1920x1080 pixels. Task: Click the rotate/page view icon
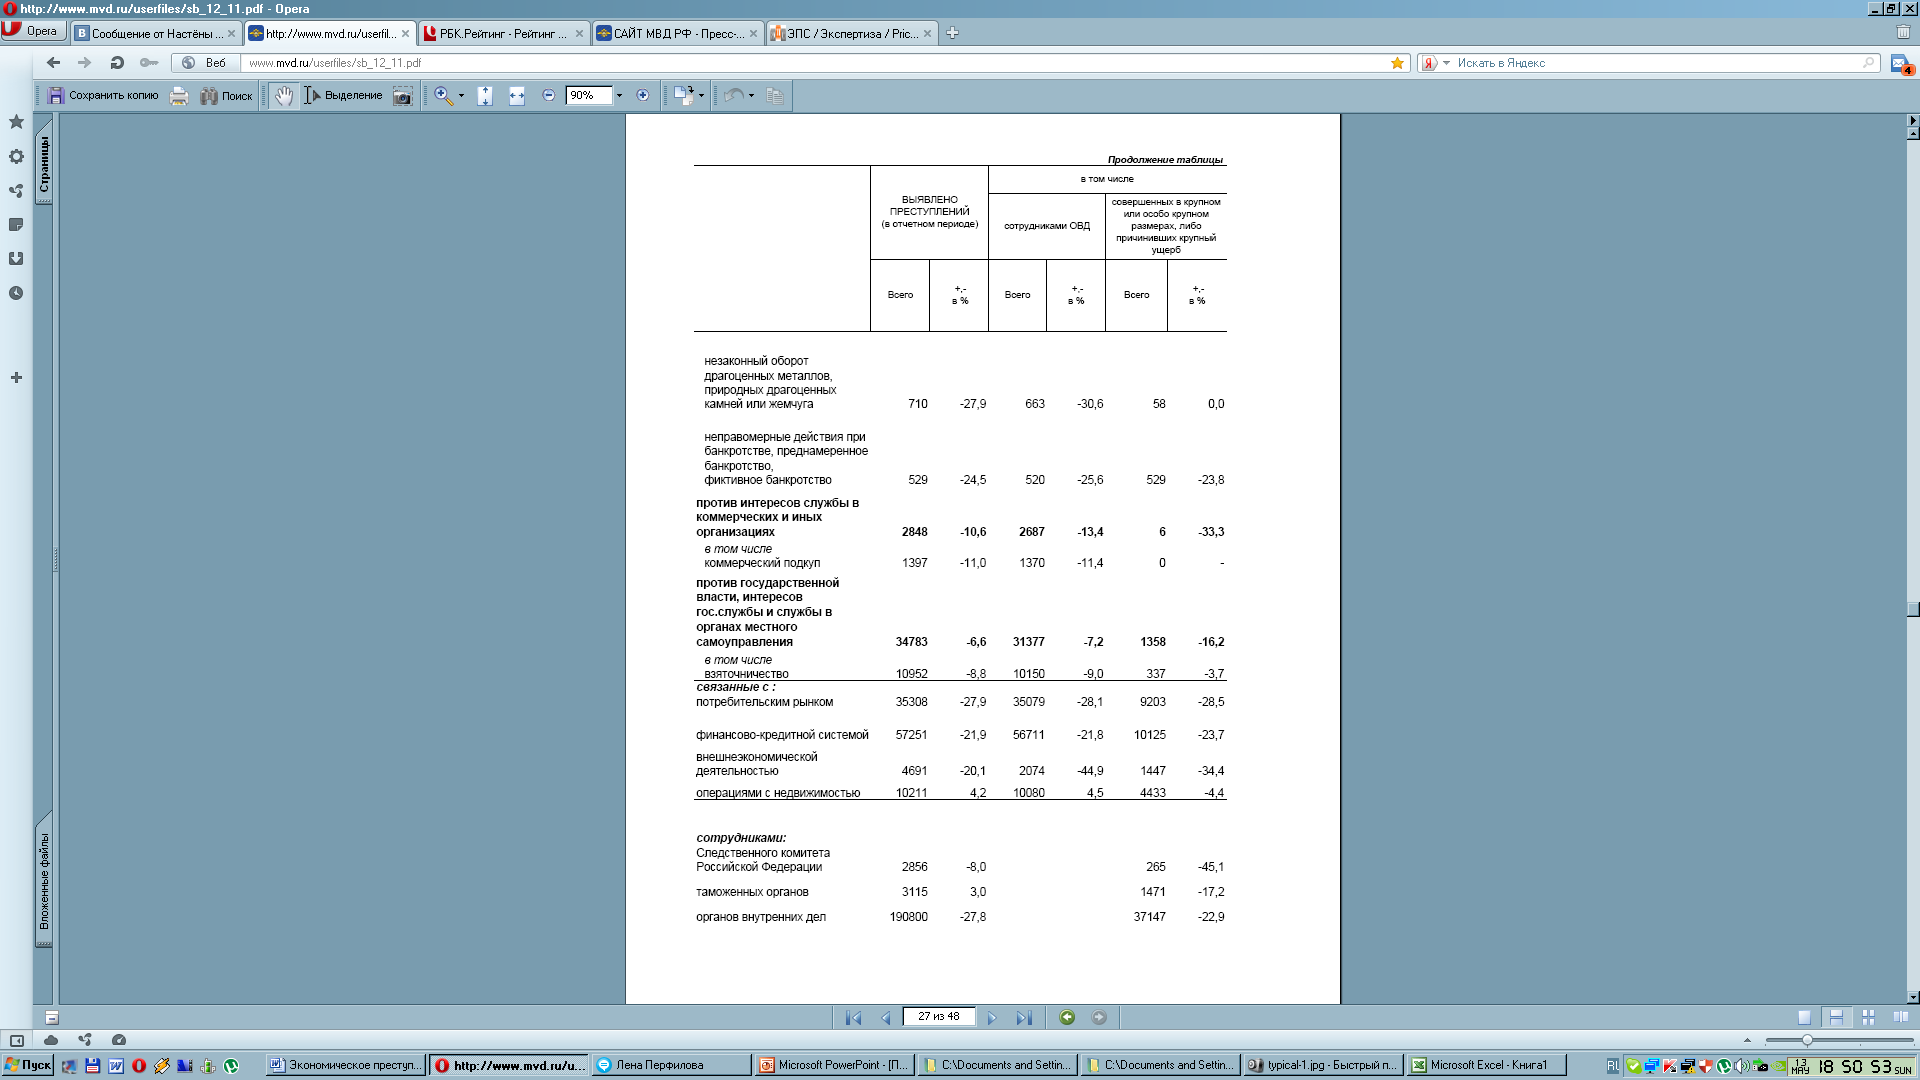click(683, 95)
